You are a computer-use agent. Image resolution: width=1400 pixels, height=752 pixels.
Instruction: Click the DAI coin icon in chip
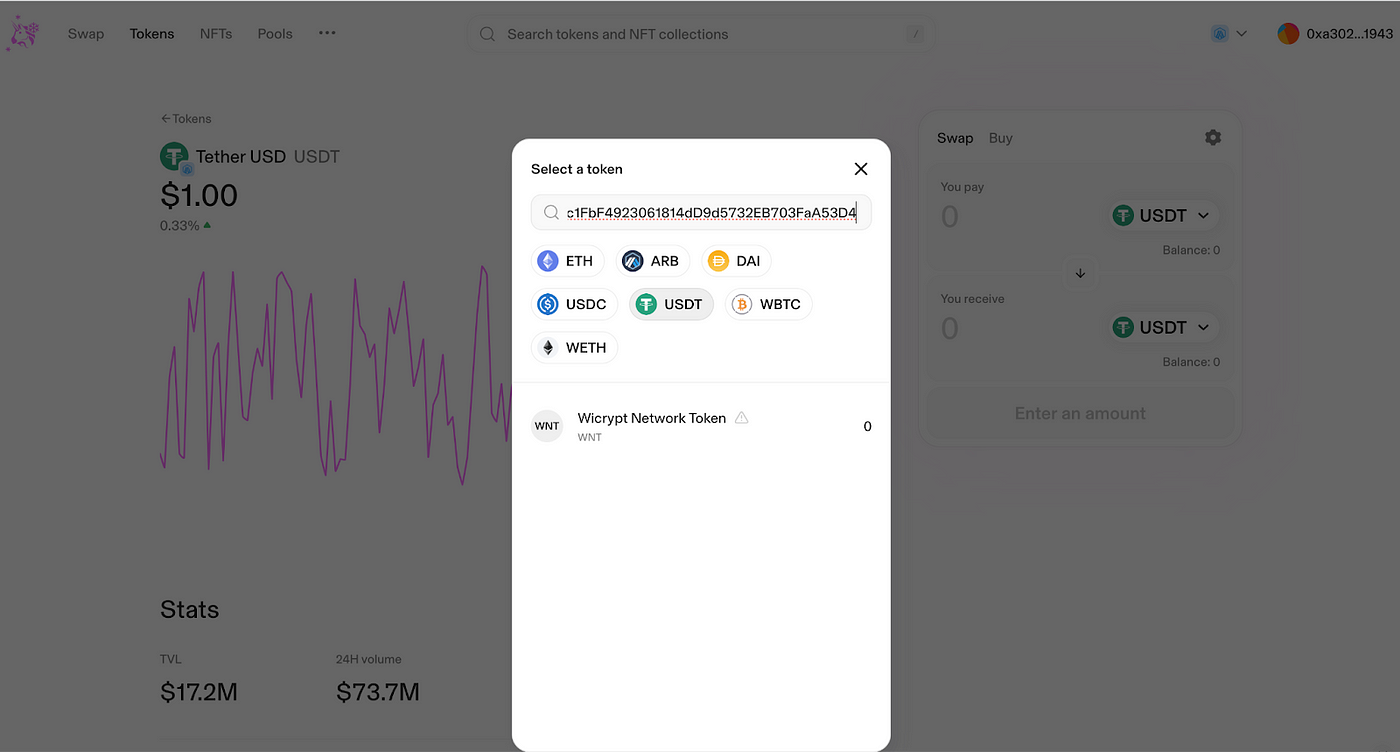tap(718, 261)
